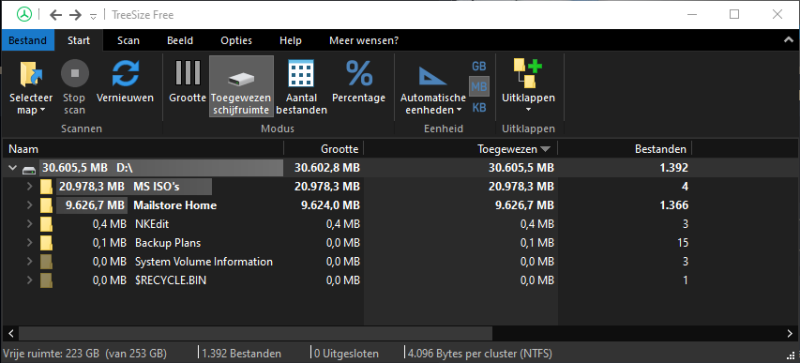
Task: Go back with the left arrow
Action: point(56,15)
